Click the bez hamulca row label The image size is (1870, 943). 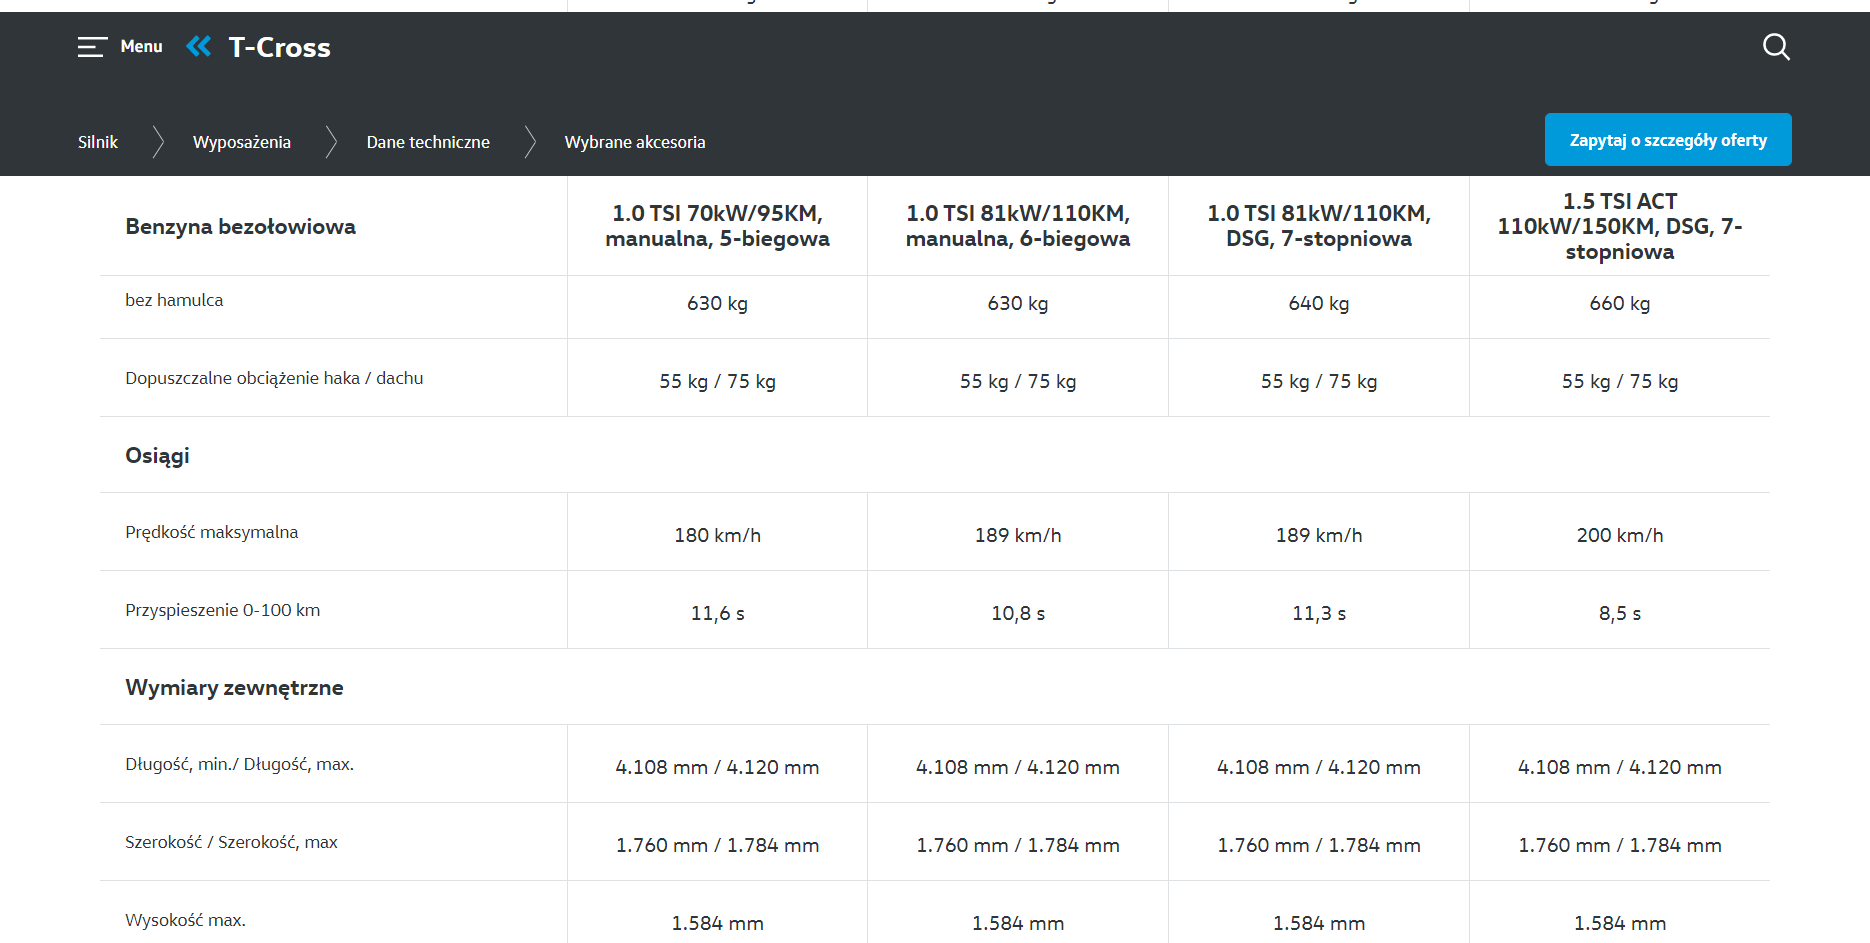click(x=174, y=300)
